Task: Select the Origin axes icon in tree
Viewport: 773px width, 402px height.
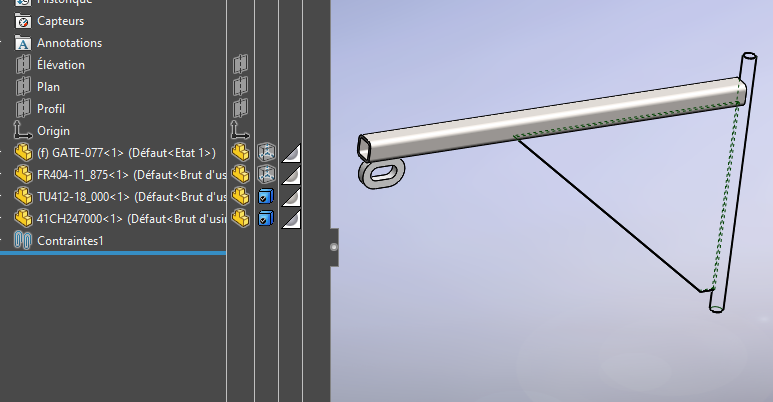Action: (x=23, y=131)
